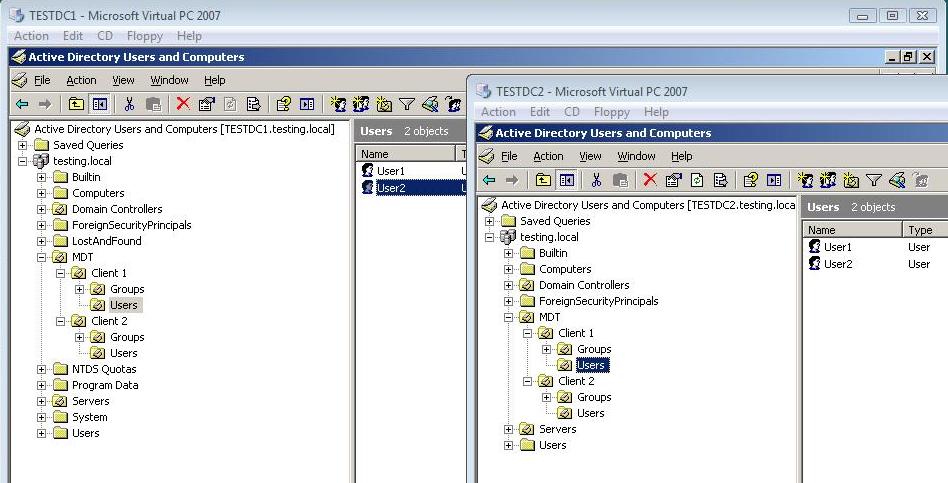Click the Back arrow in TESTDC2 toolbar
948x483 pixels.
(489, 180)
